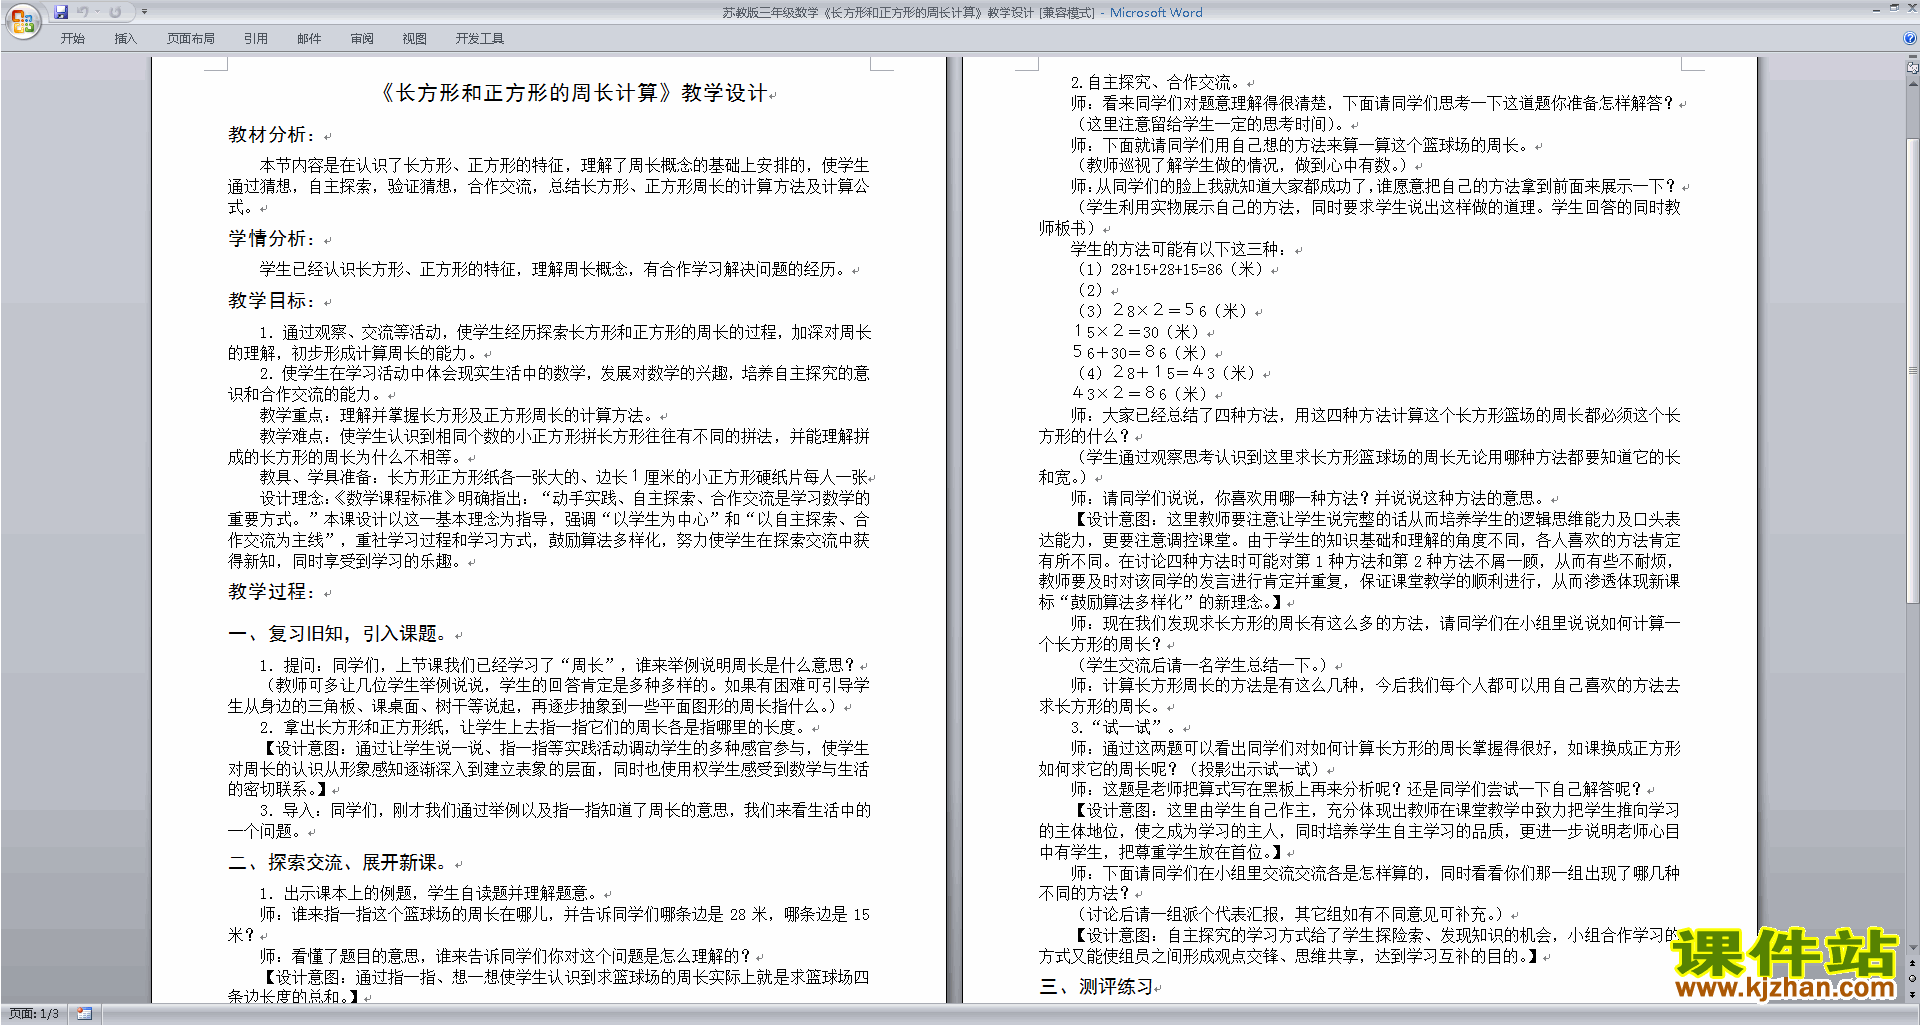Show the 视图 tab
Screen dimensions: 1920x1025
point(415,39)
